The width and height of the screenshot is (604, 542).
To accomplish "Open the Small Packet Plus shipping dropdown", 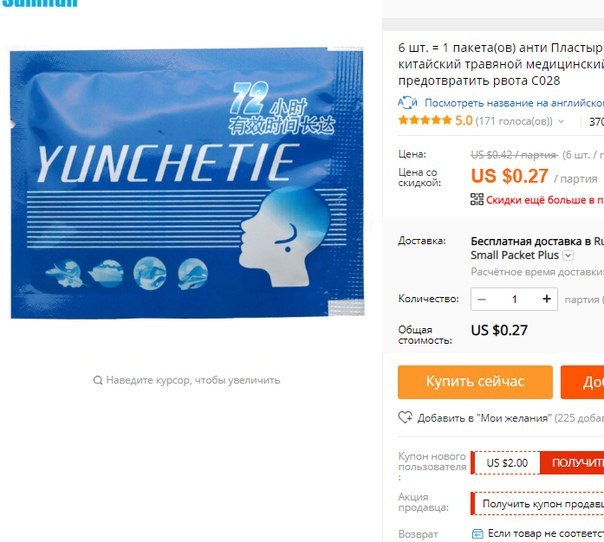I will click(x=568, y=255).
